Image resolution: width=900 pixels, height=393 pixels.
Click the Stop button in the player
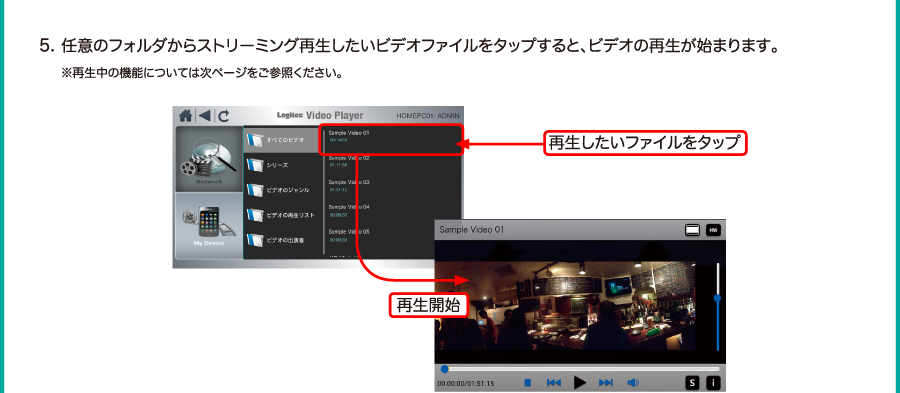pyautogui.click(x=527, y=383)
